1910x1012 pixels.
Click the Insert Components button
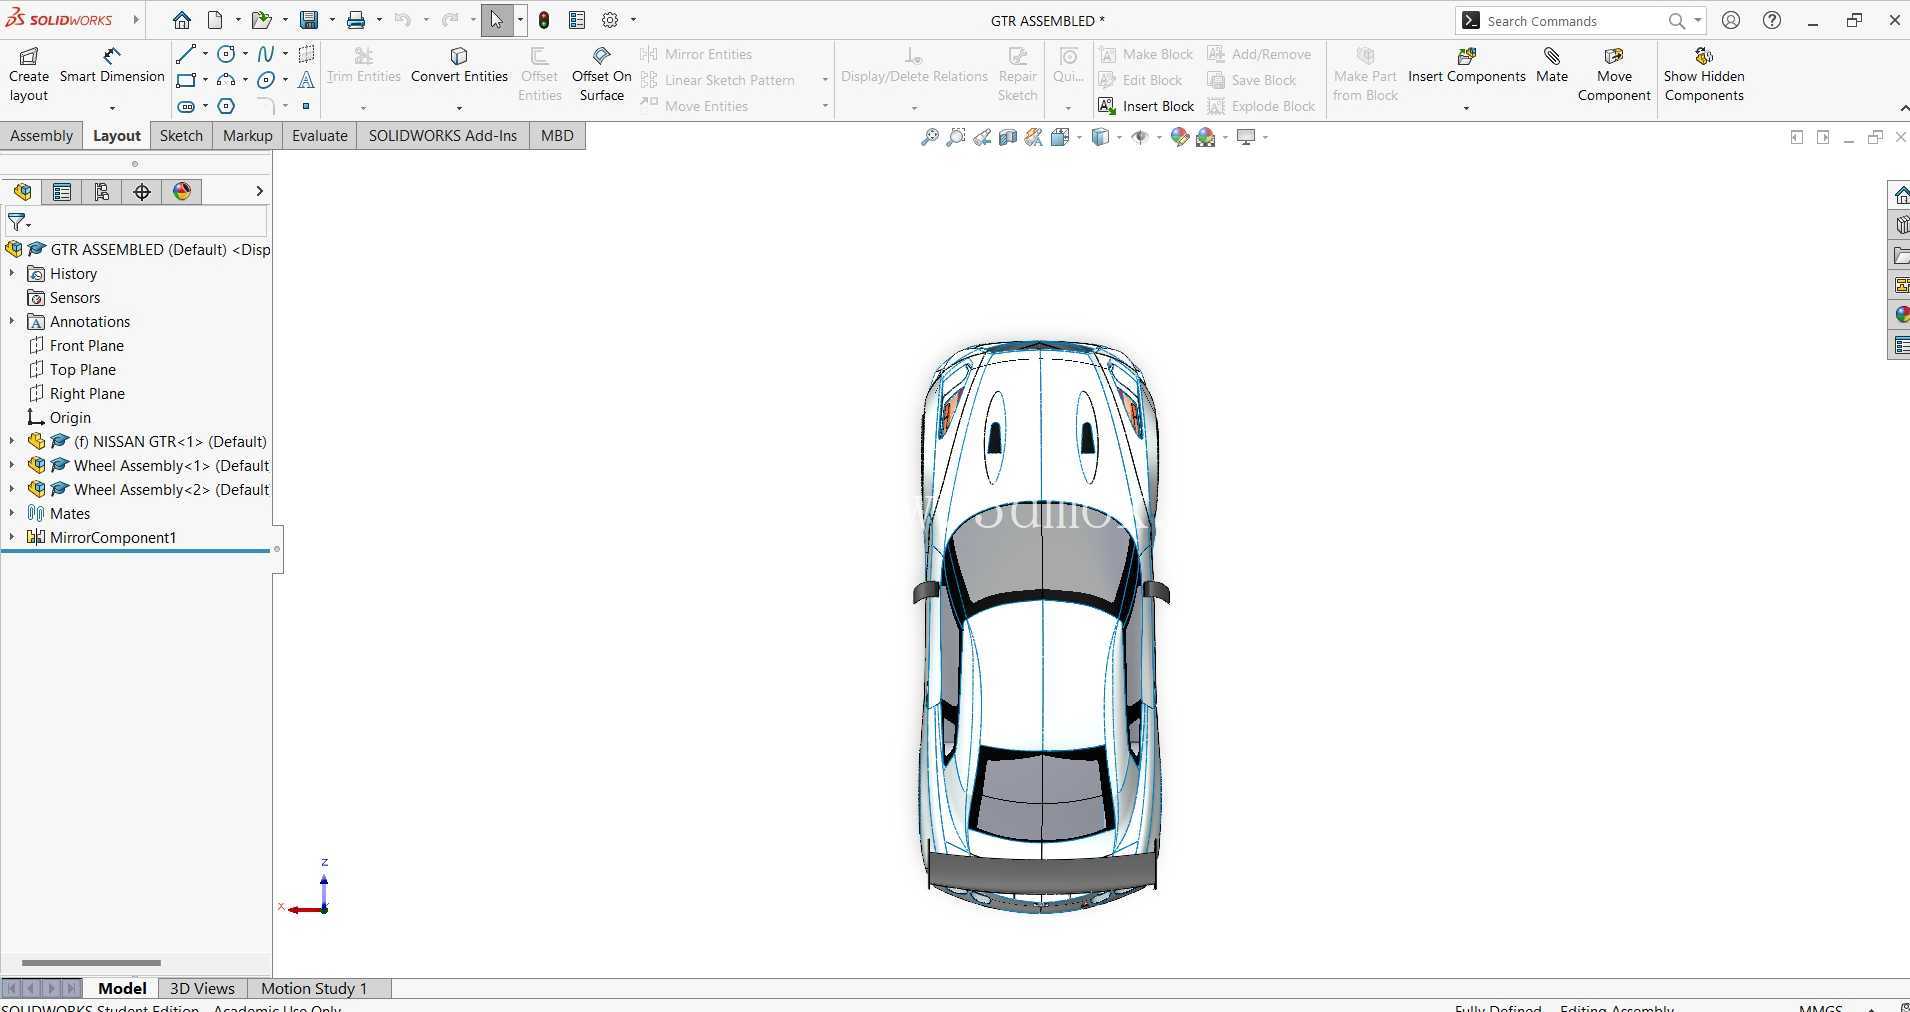(1467, 67)
